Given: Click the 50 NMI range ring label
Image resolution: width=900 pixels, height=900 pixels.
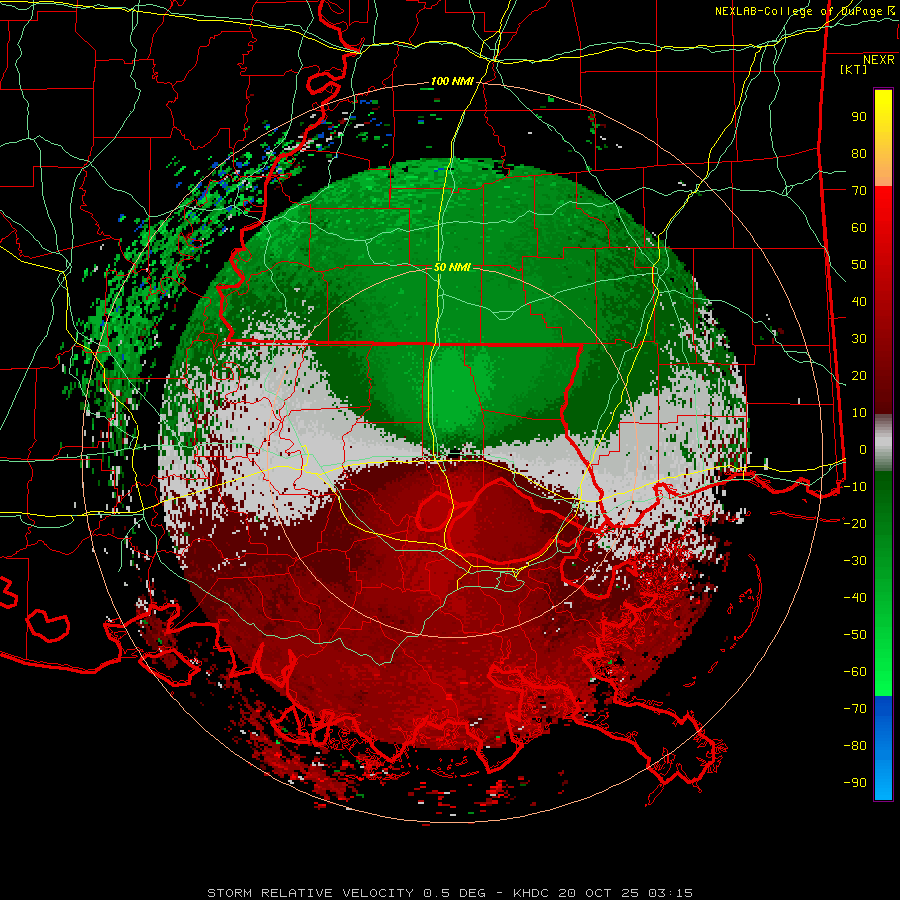Looking at the screenshot, I should (452, 267).
